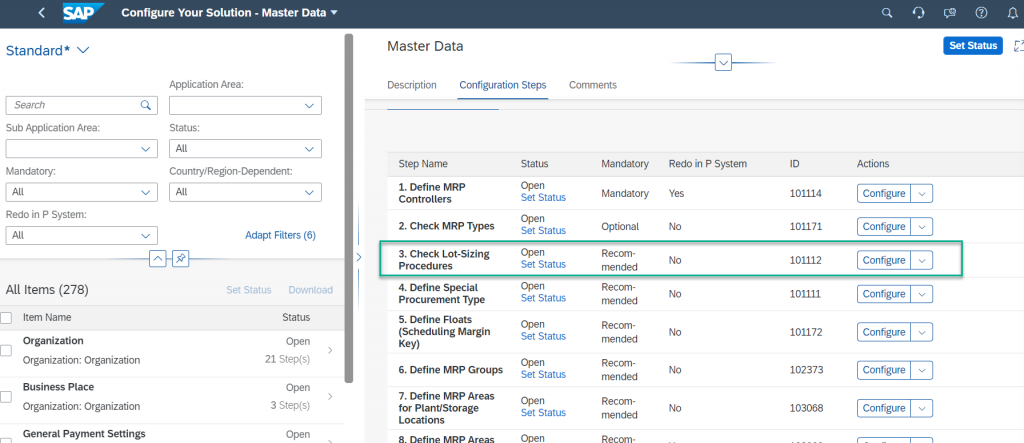The width and height of the screenshot is (1024, 443).
Task: Open the help question mark icon
Action: pos(981,12)
